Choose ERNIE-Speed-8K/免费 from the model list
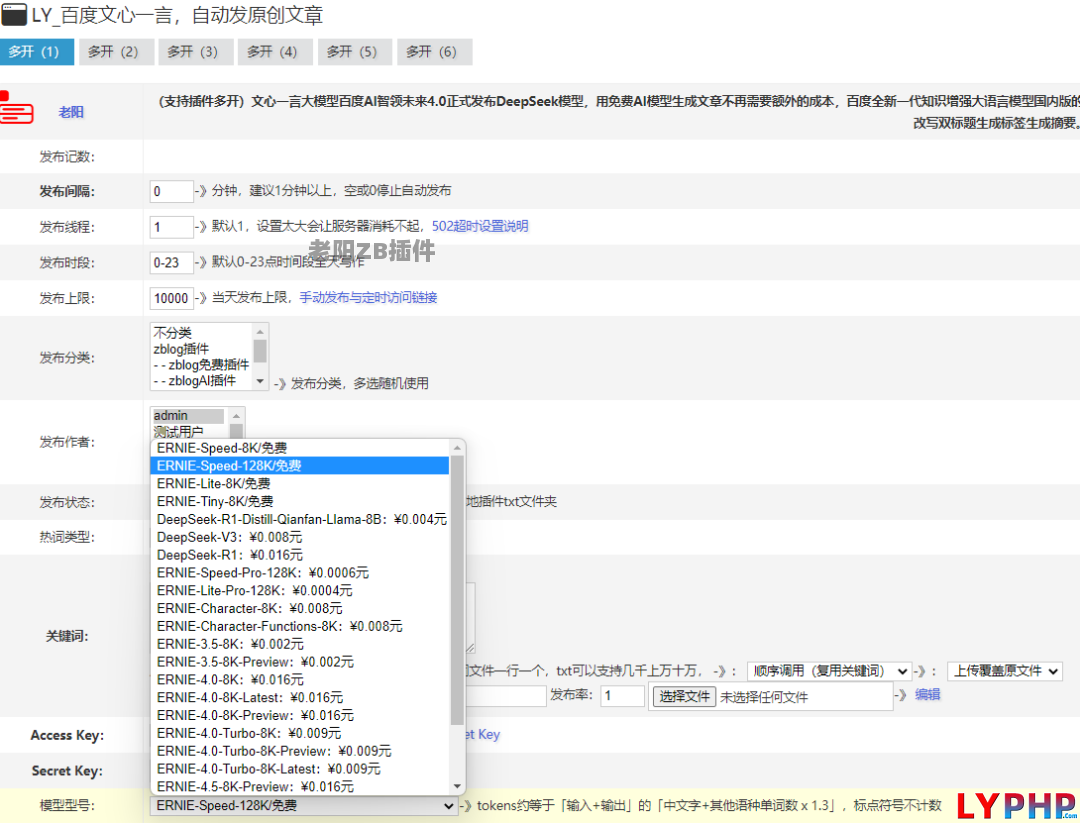 (300, 448)
